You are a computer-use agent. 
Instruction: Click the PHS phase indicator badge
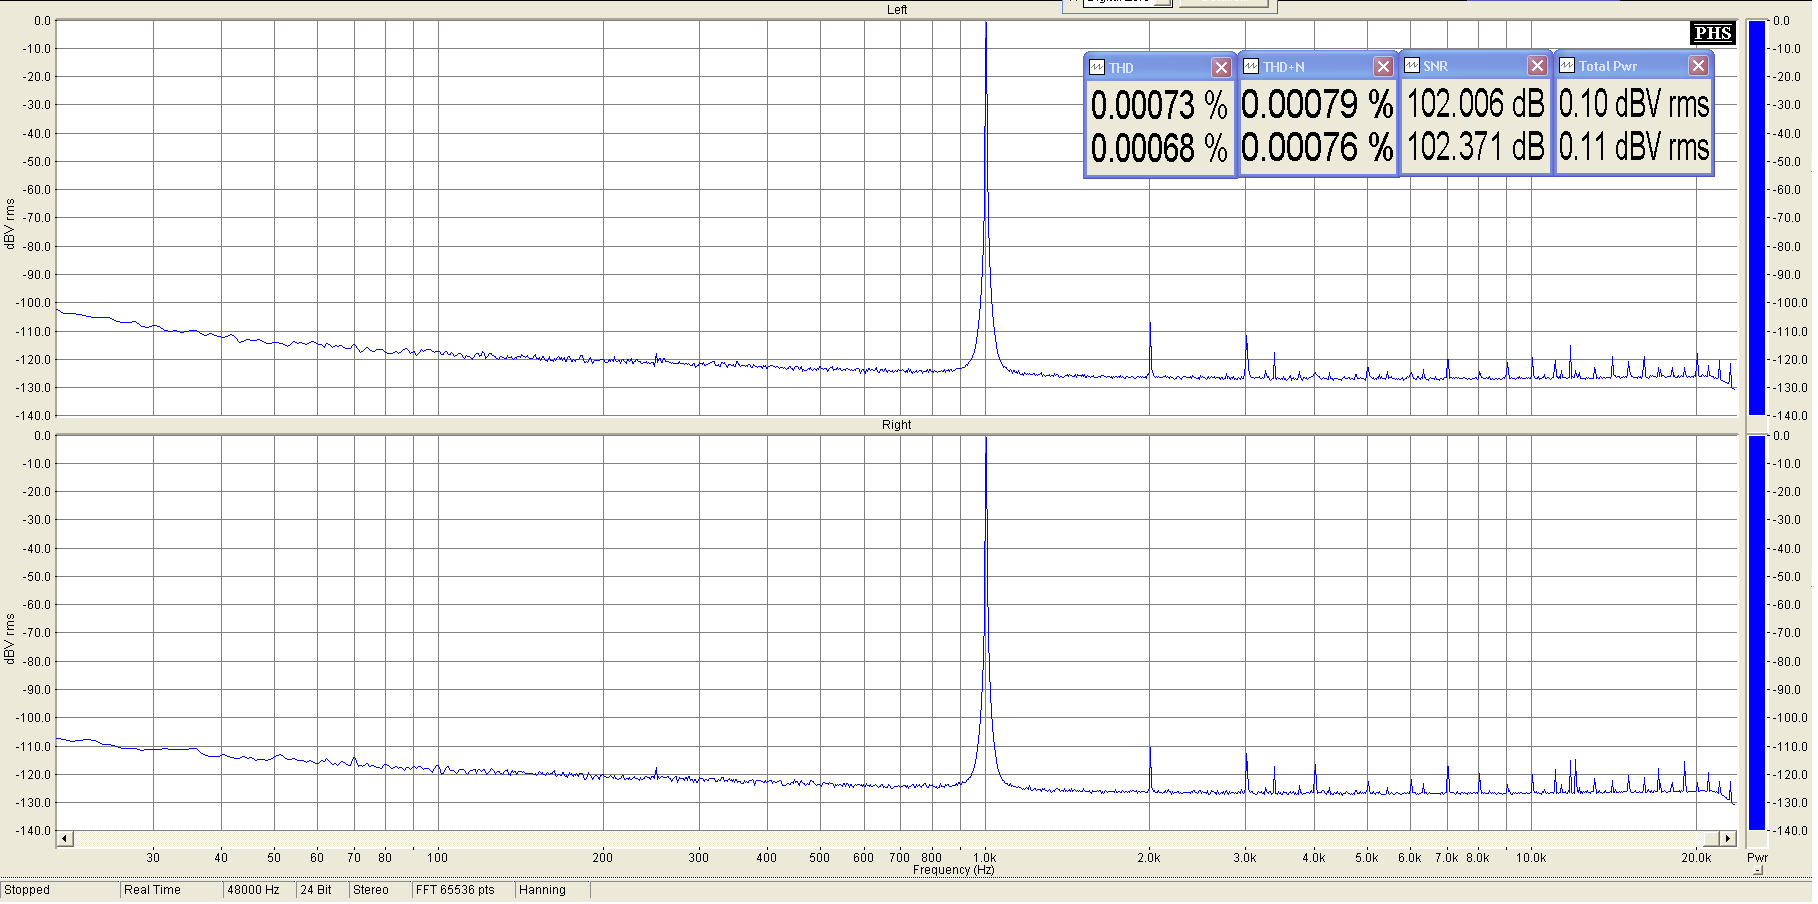(1712, 33)
